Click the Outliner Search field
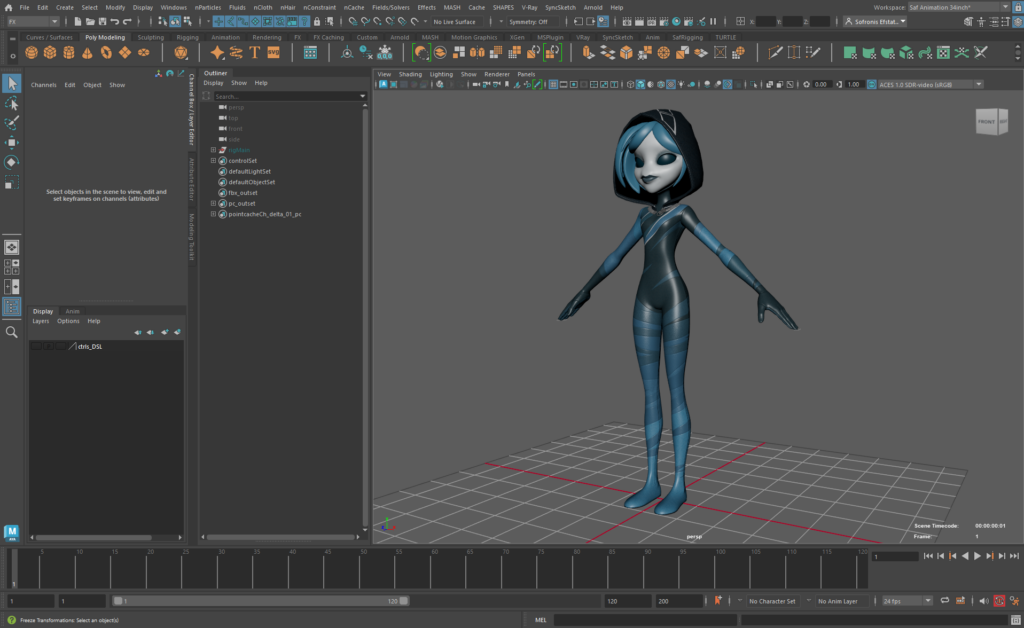The image size is (1024, 628). (x=289, y=96)
